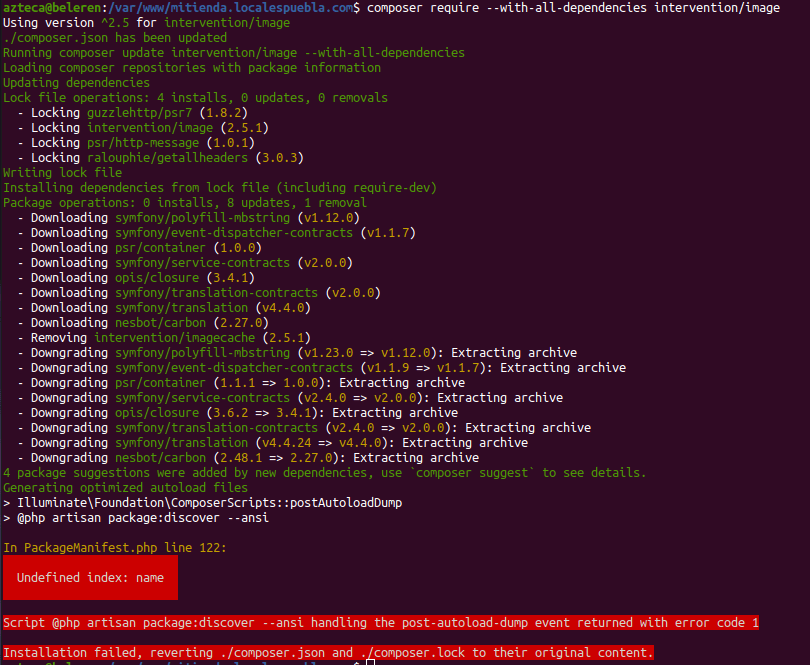
Task: Click the 'Installation failed, reverting' error line
Action: [329, 653]
